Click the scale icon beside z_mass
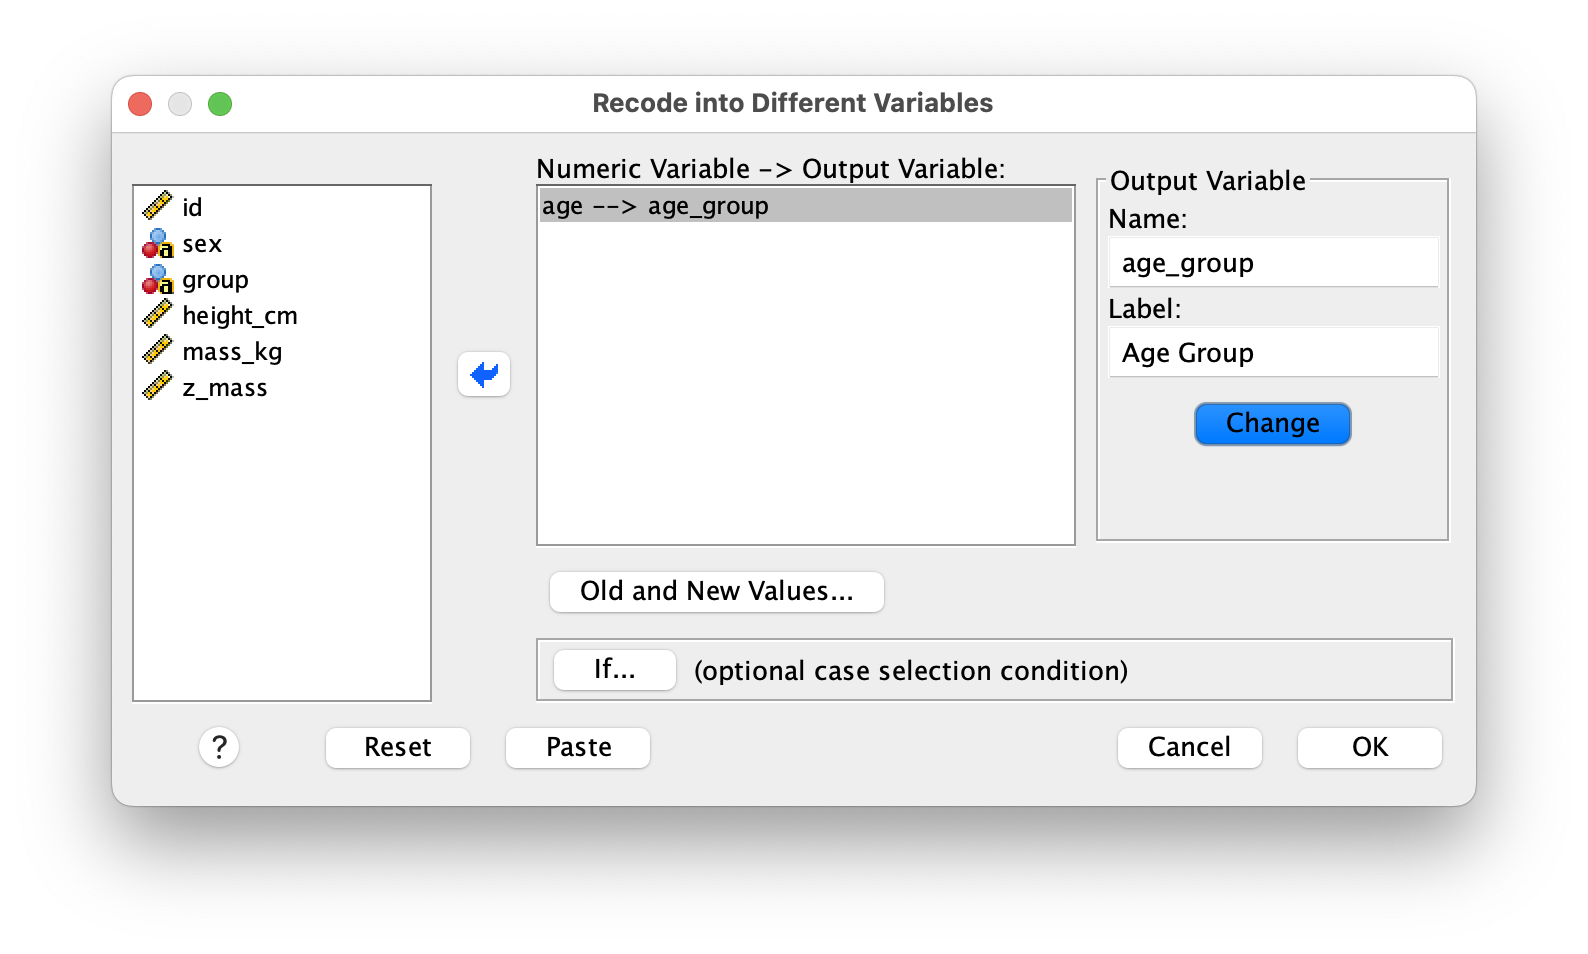This screenshot has height=954, width=1588. [157, 387]
